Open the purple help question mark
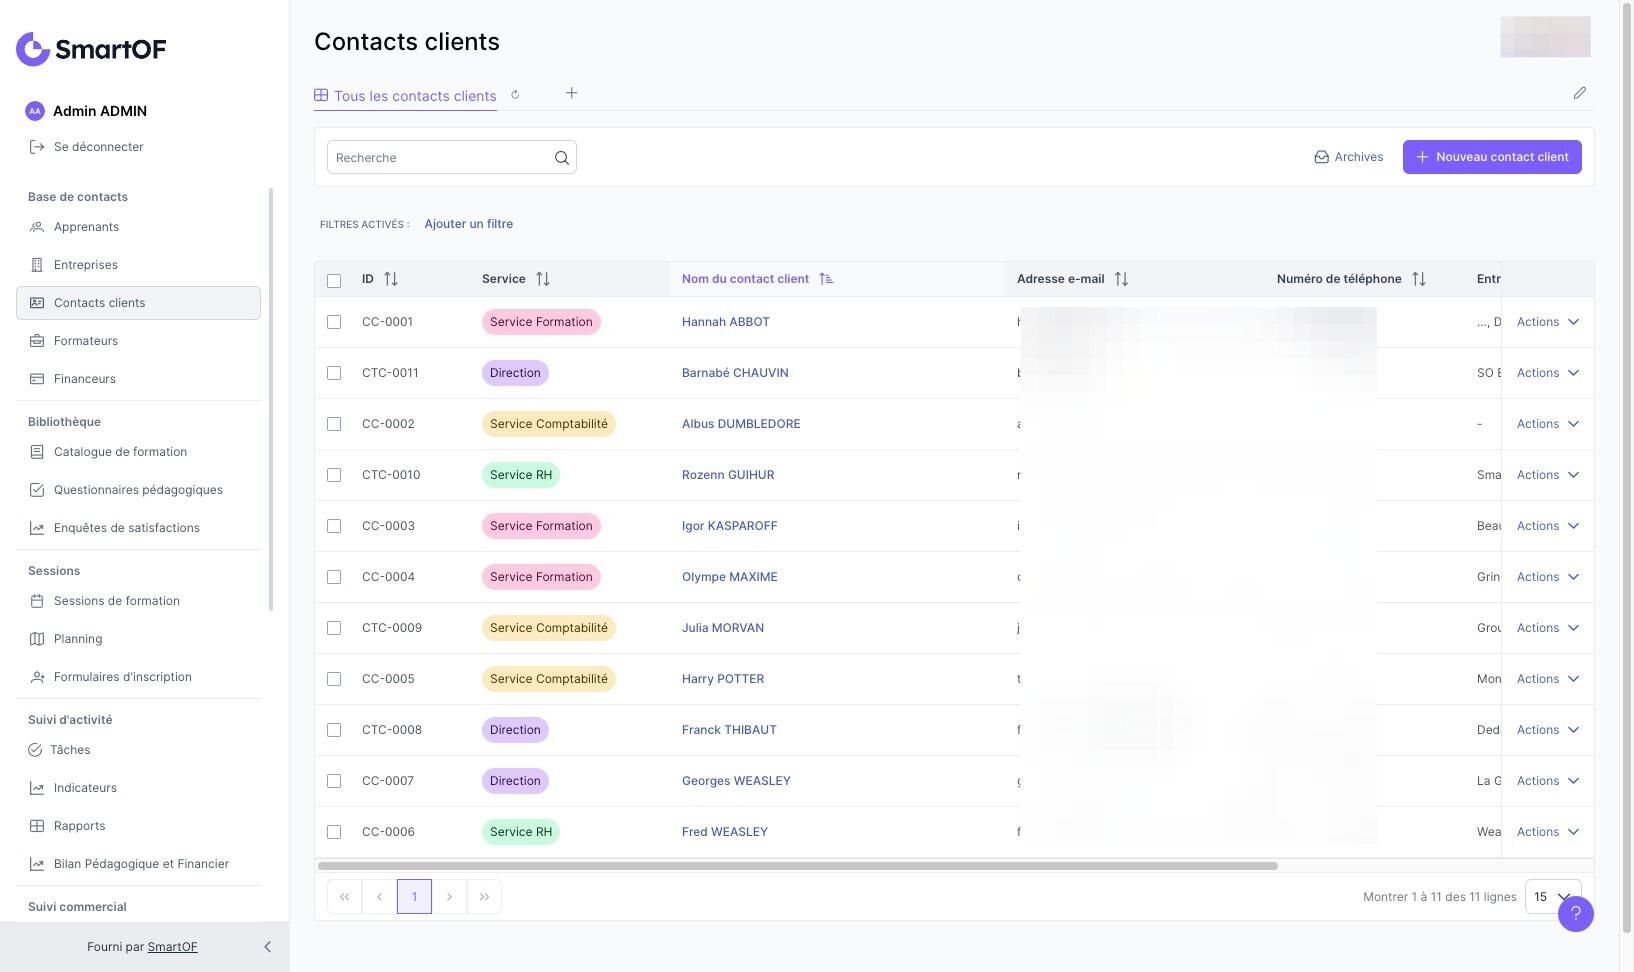 click(1575, 913)
